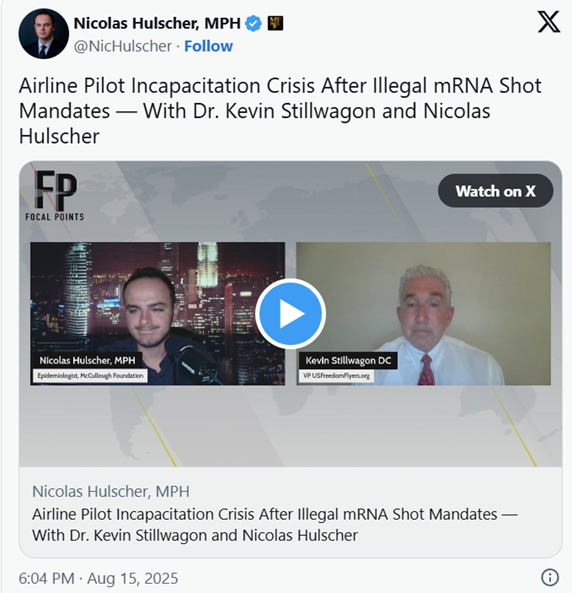Click the card title below the video

click(275, 525)
